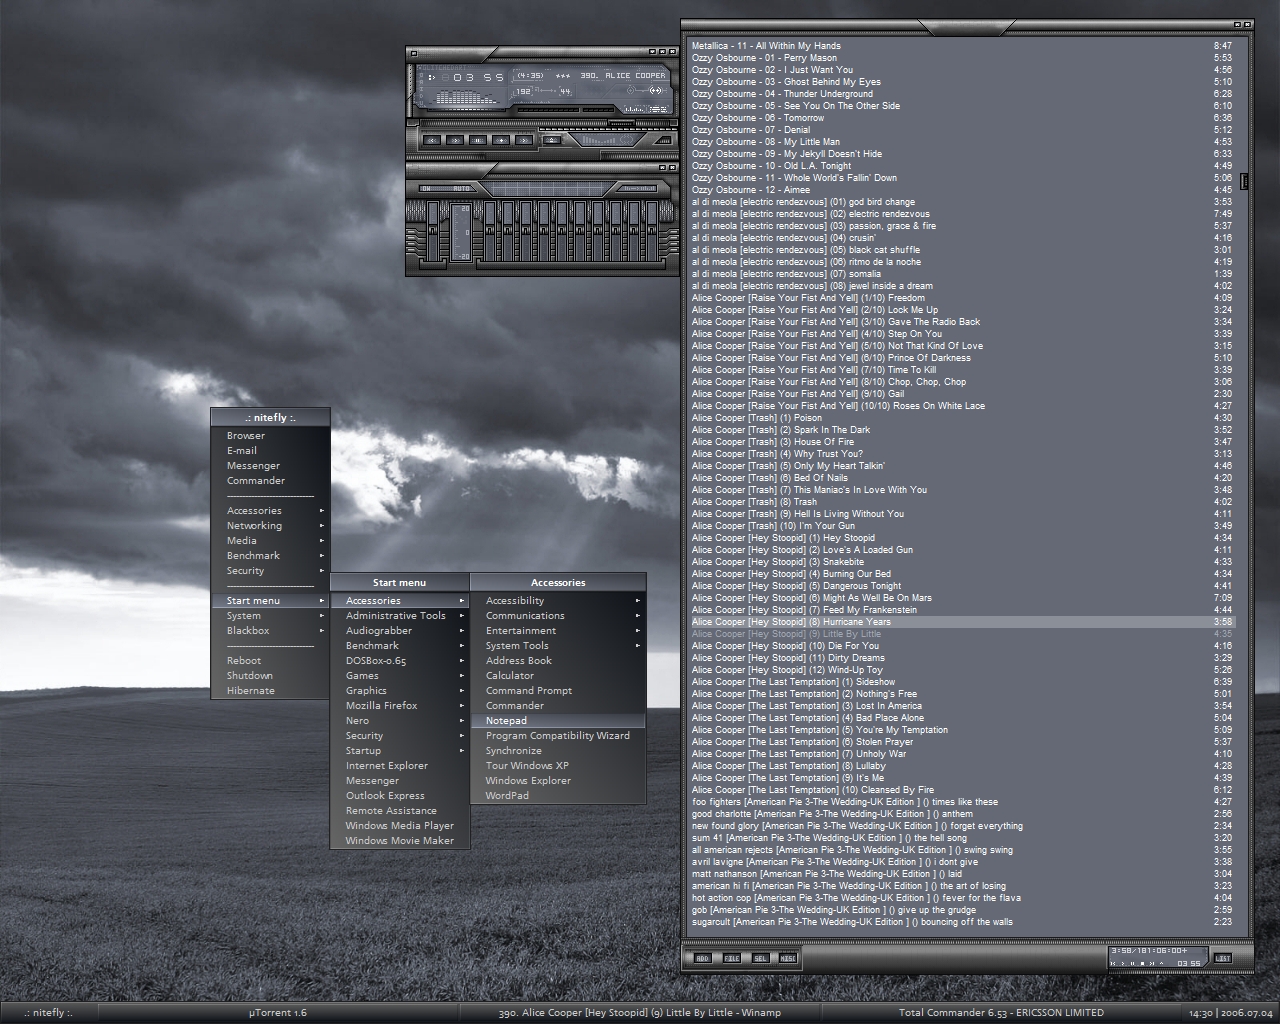The image size is (1280, 1024).
Task: Expand Blackbox submenu in nitefly menu
Action: click(270, 631)
